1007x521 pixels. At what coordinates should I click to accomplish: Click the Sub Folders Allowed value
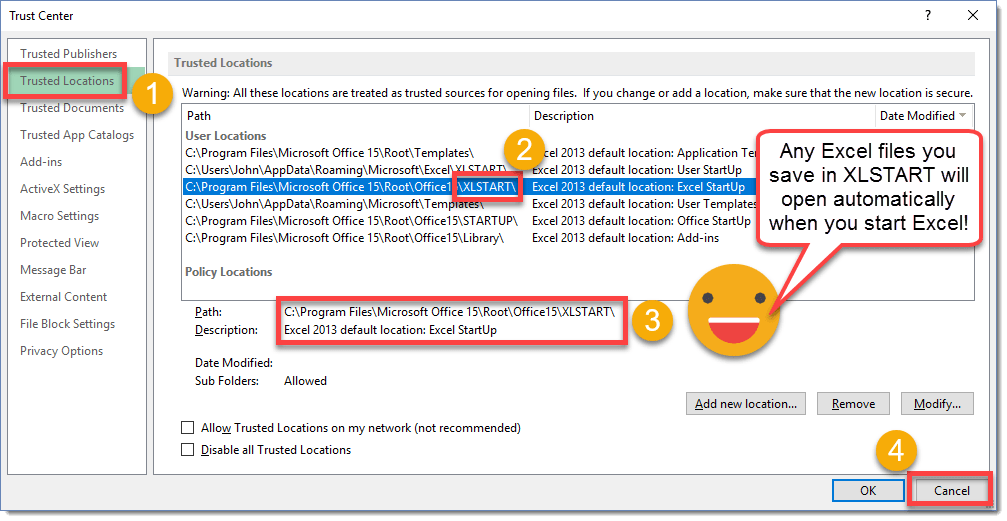305,381
